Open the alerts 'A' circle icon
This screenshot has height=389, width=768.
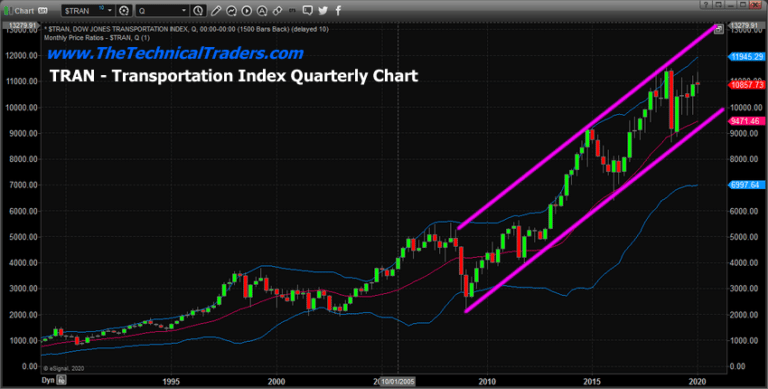tap(262, 10)
